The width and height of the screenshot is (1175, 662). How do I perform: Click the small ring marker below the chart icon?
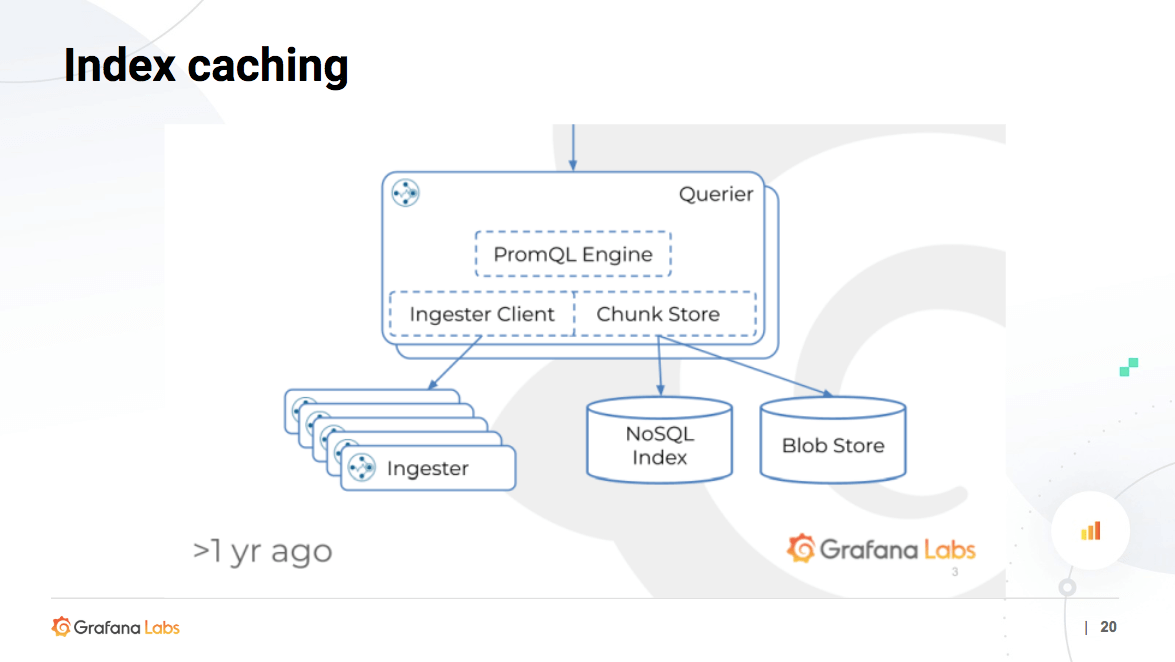[x=1067, y=586]
